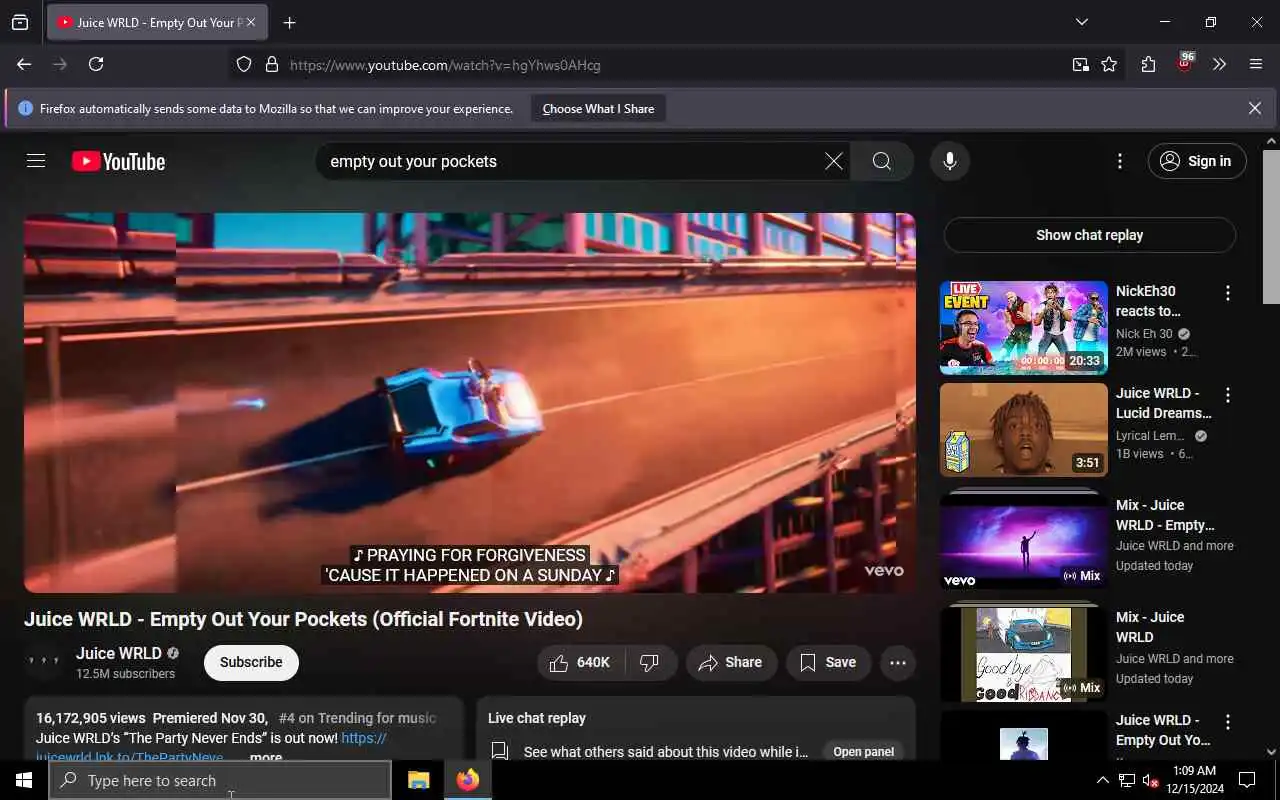Click the 12.5M subscribers text

click(x=125, y=674)
